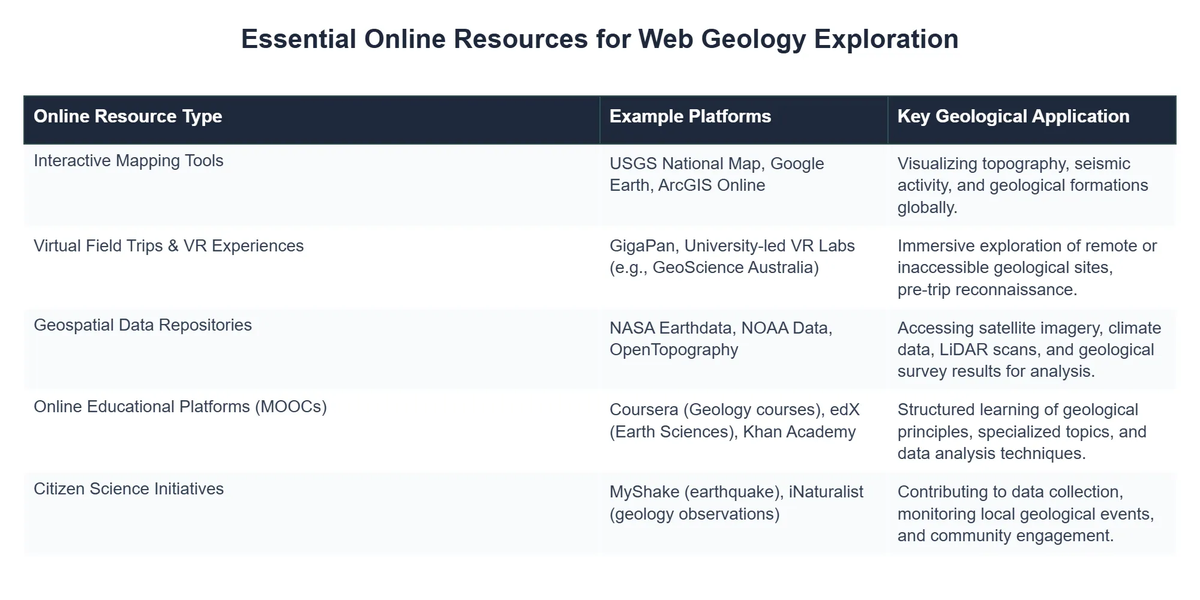Click the 'GigaPan, University-led VR Labs' cell

744,267
